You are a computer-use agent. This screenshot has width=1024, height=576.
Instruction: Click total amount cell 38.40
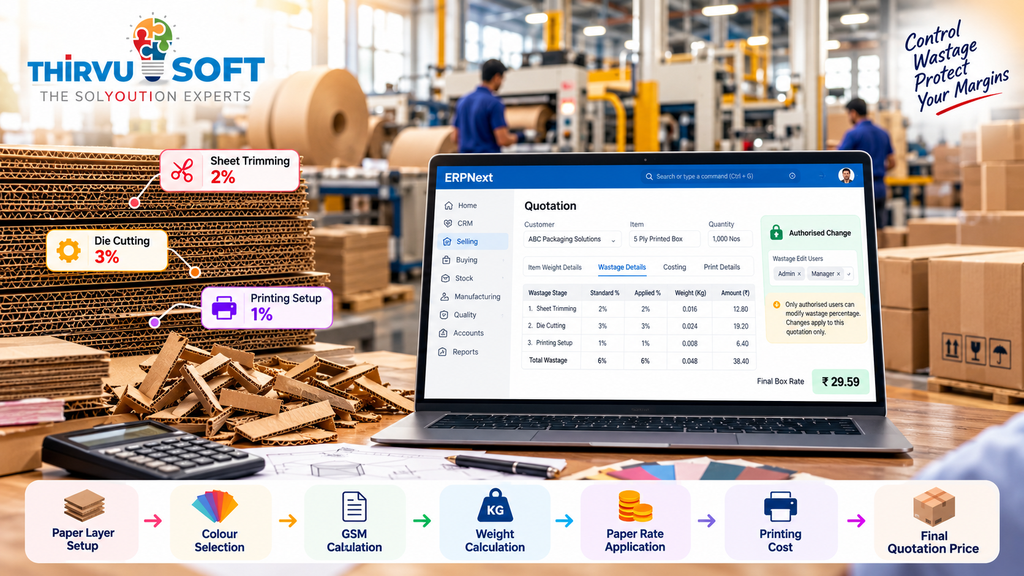(x=741, y=361)
